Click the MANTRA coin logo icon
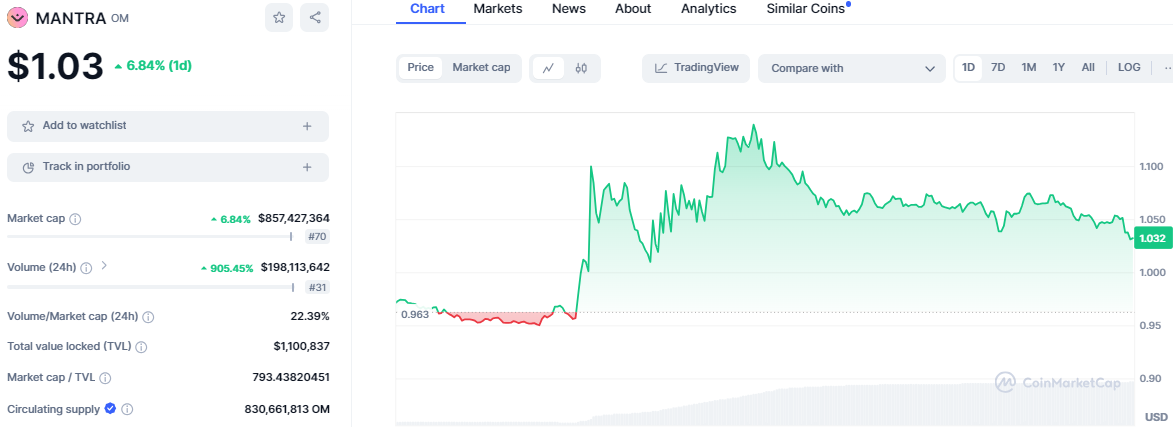The image size is (1173, 427). (18, 18)
